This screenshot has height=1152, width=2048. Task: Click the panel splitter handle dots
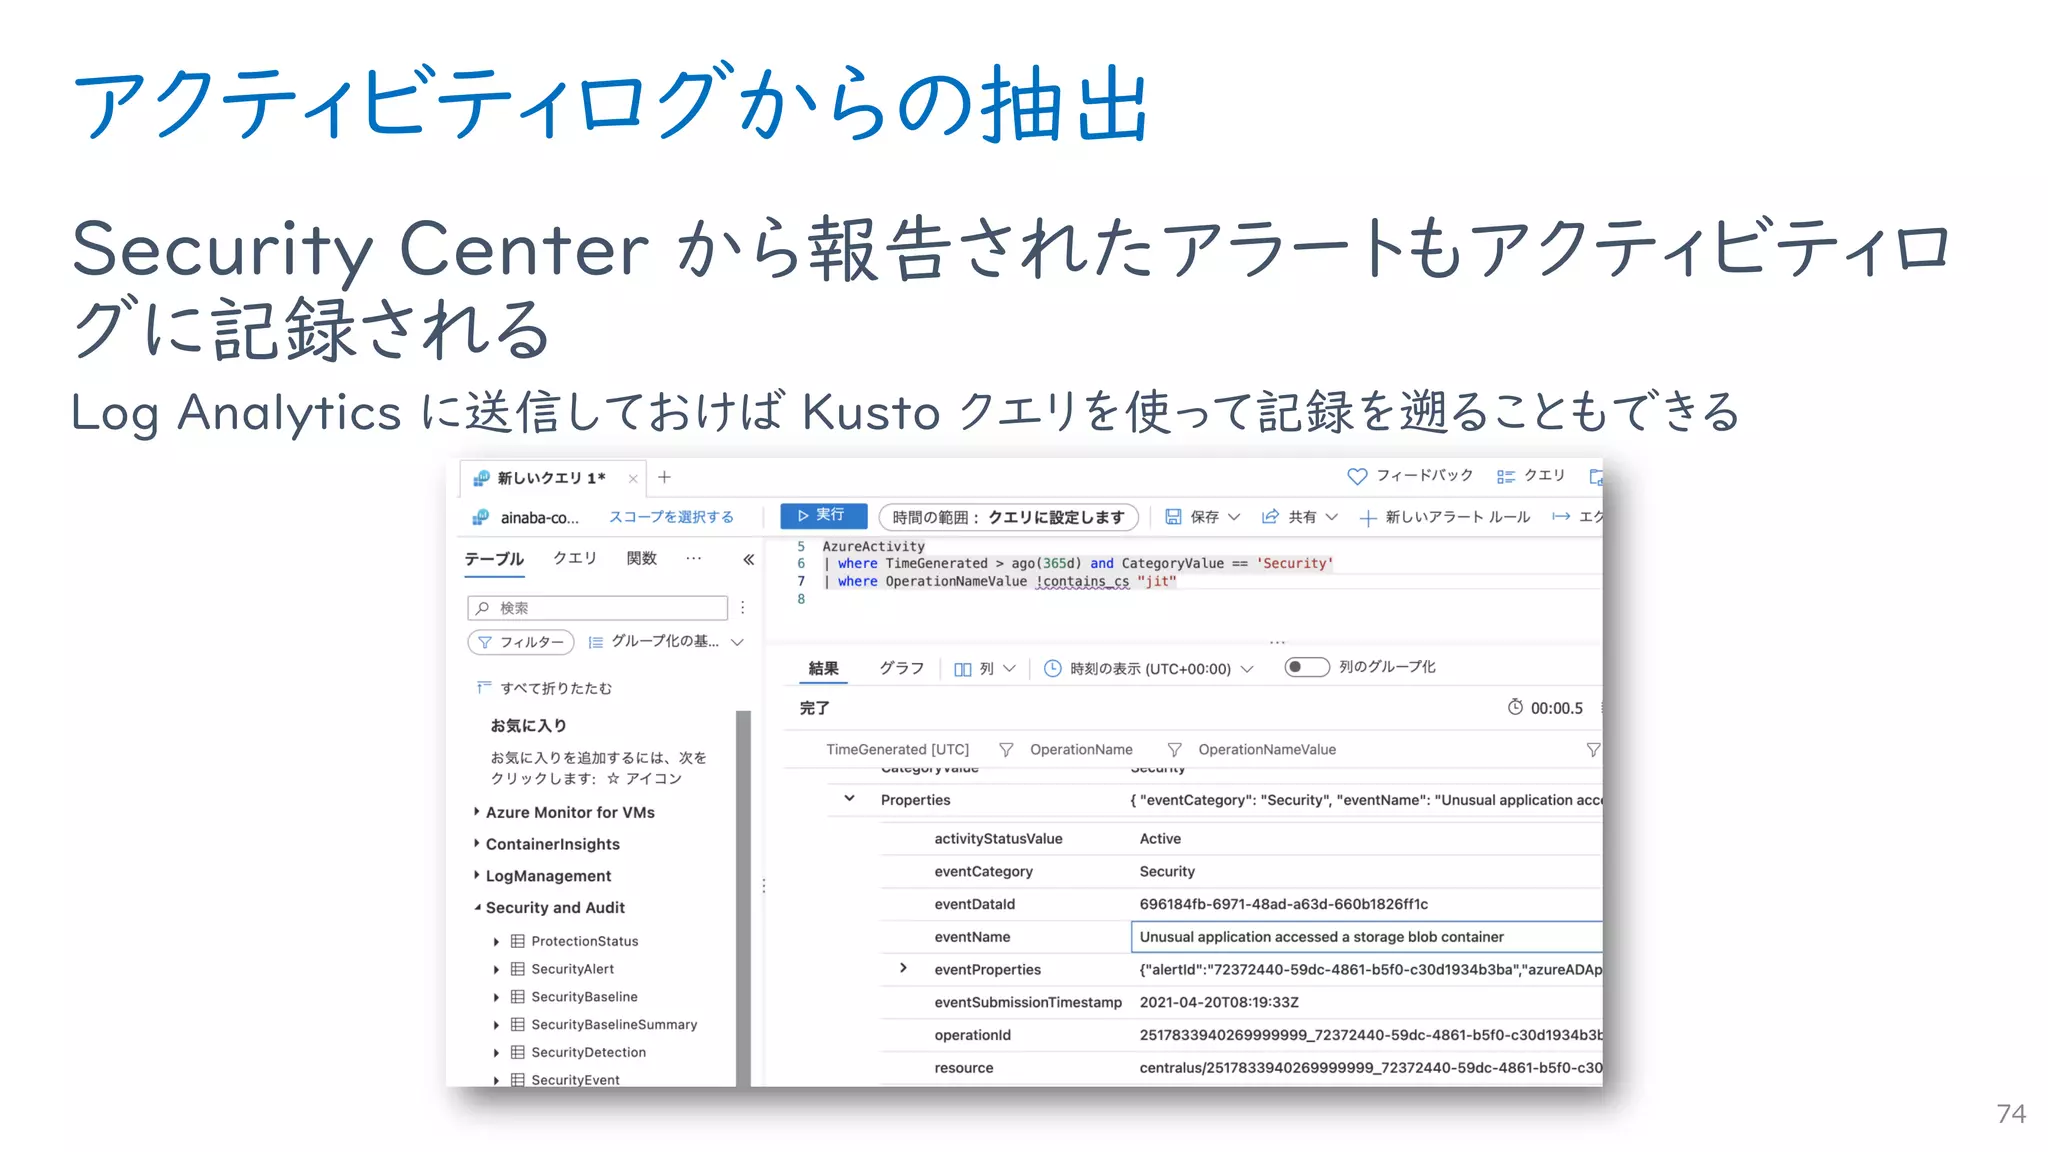764,886
